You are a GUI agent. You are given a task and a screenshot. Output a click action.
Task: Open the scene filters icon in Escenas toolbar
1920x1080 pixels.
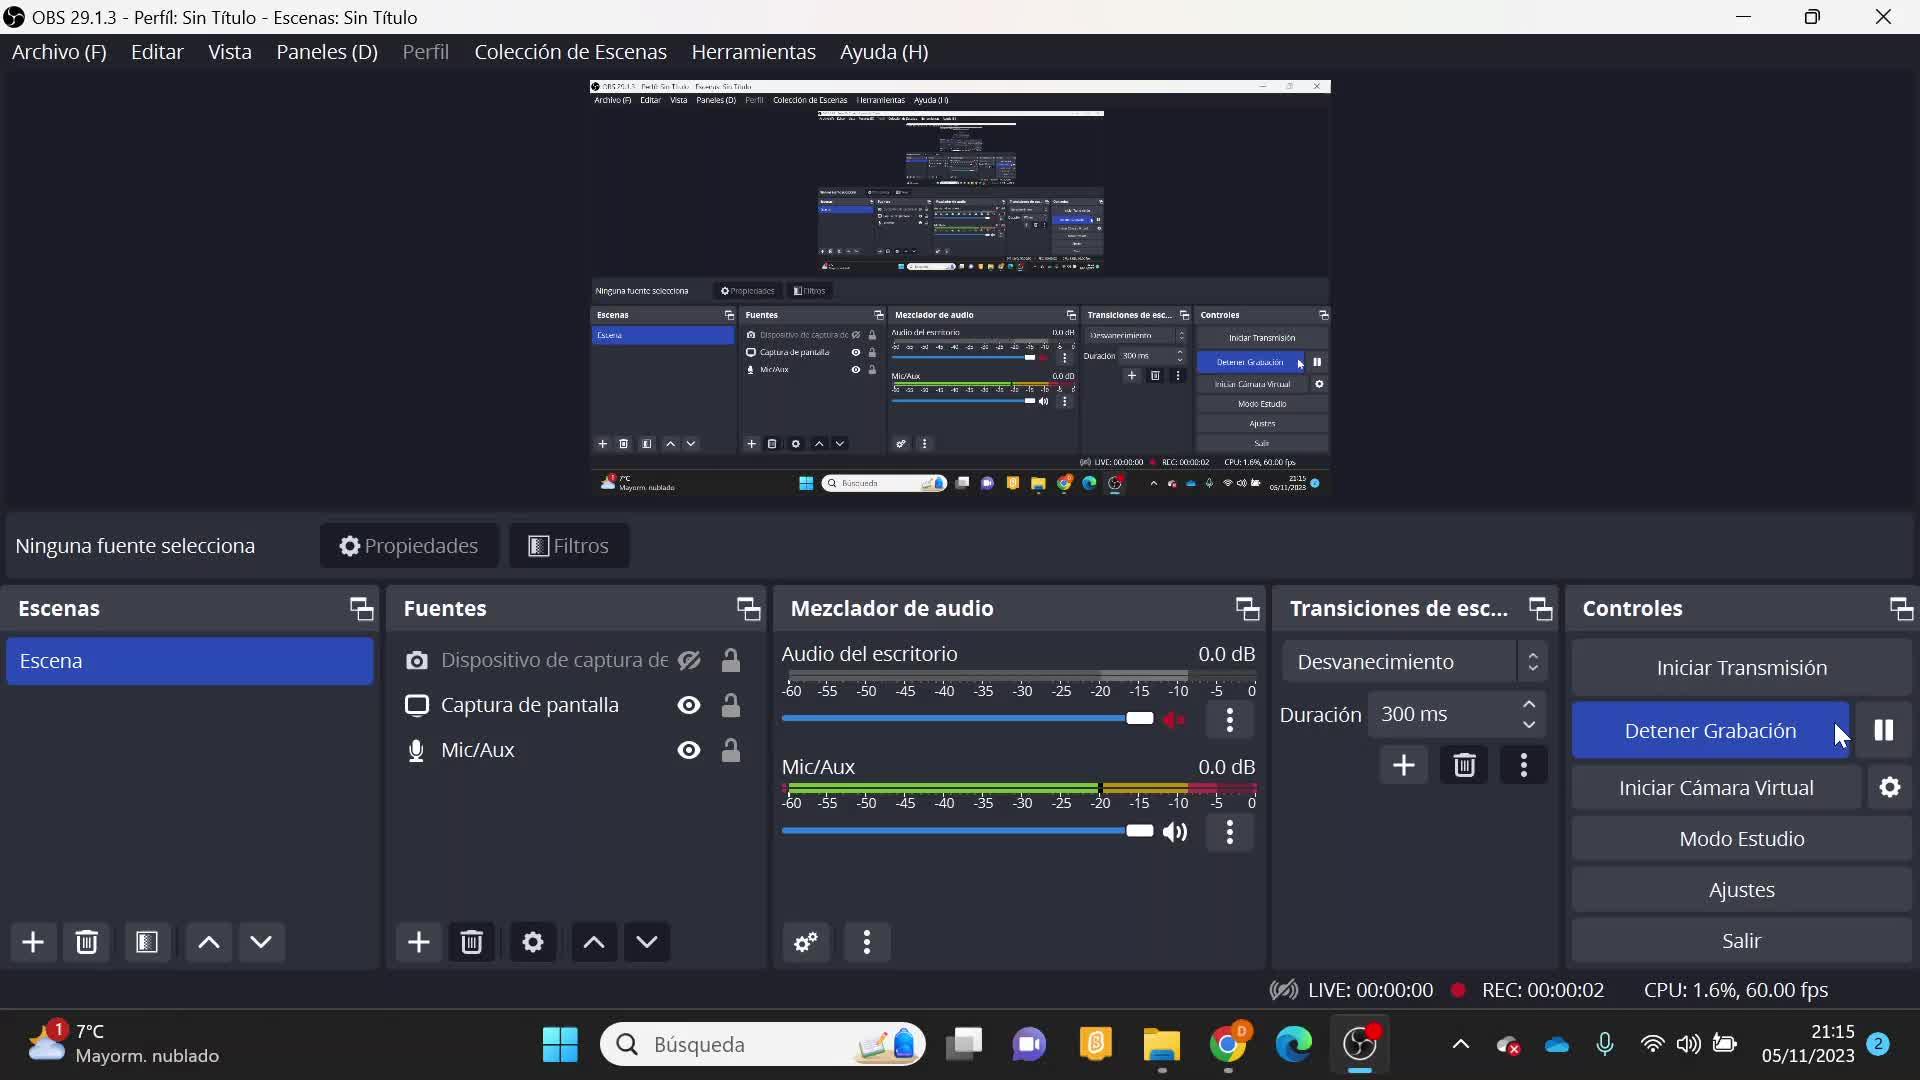pyautogui.click(x=147, y=942)
